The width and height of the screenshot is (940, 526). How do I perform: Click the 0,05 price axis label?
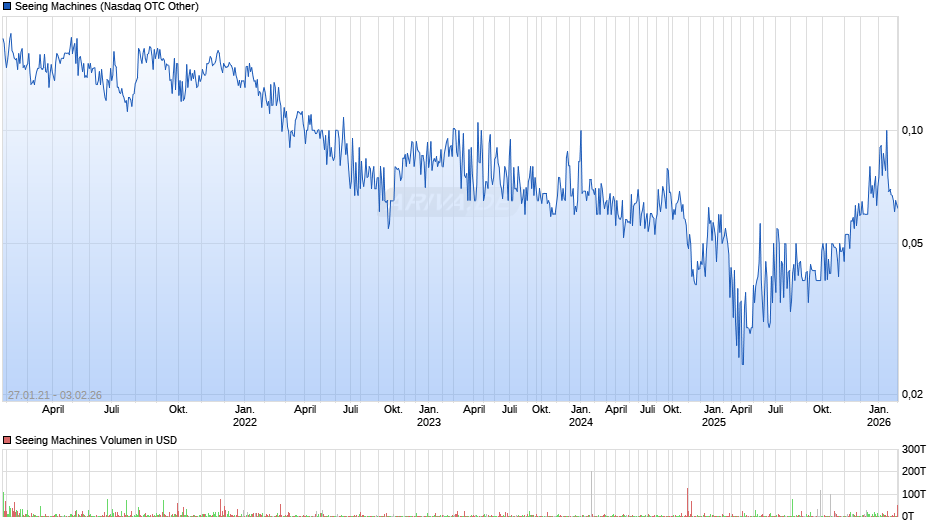[912, 243]
